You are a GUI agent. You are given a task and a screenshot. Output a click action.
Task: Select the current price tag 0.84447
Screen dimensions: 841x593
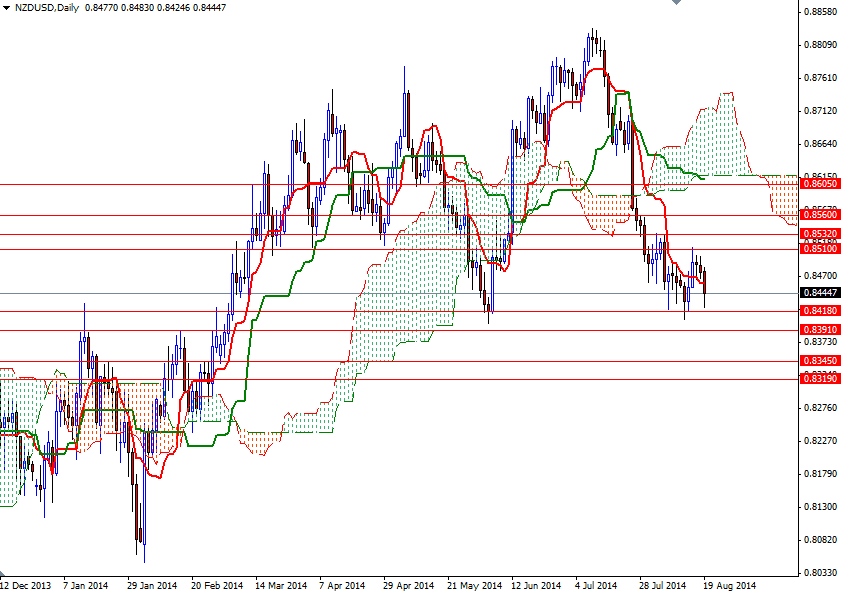(820, 293)
